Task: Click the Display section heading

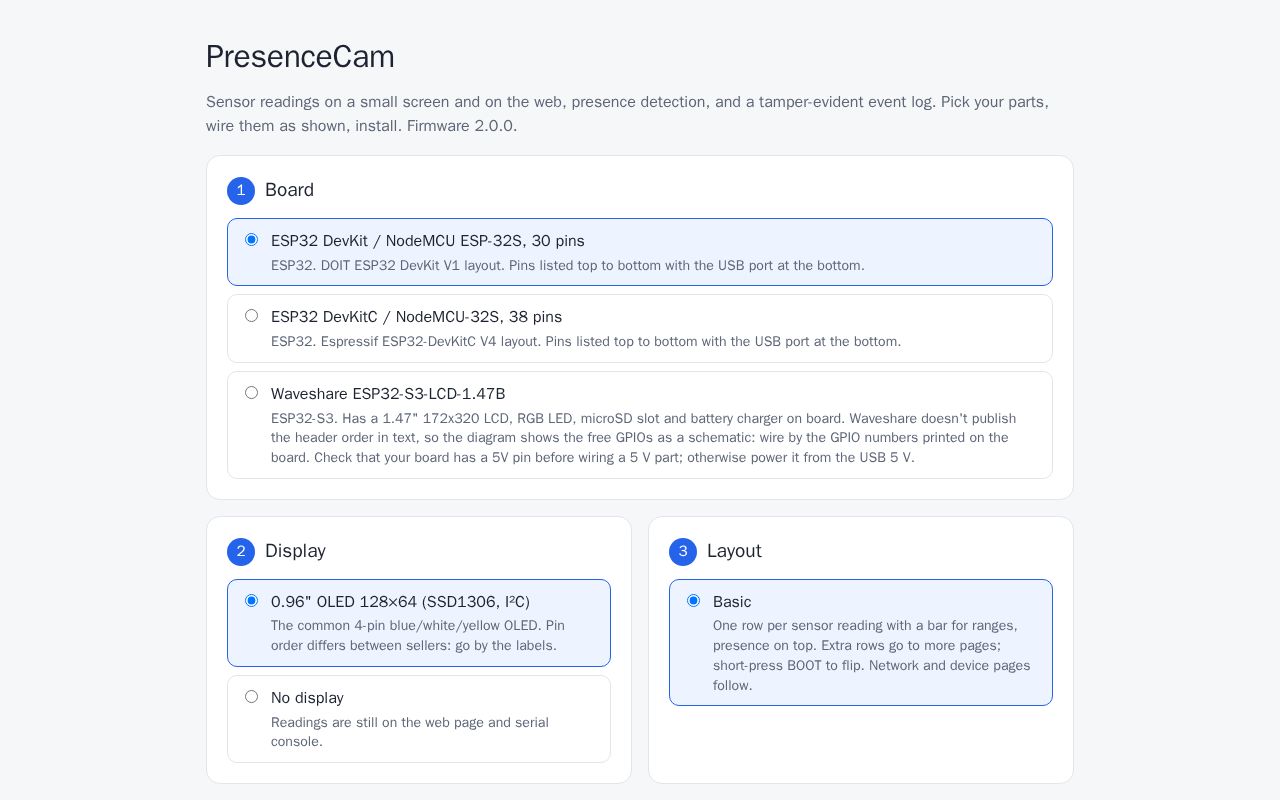Action: coord(295,551)
